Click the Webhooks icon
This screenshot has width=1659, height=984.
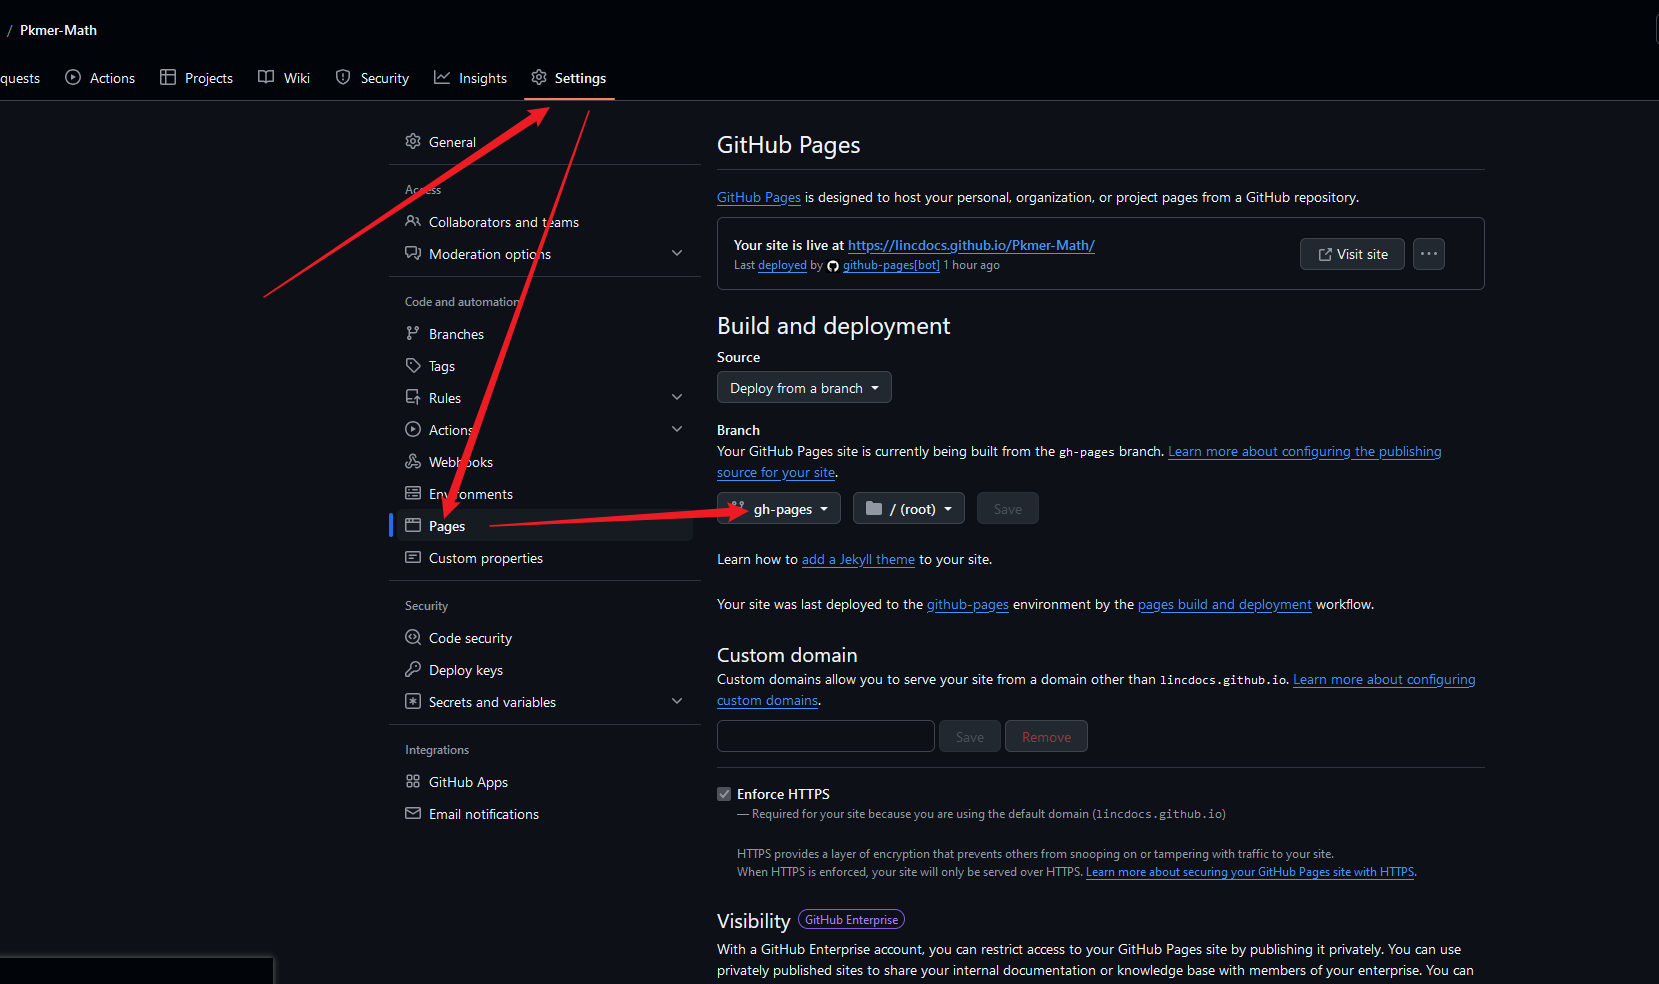pyautogui.click(x=413, y=461)
